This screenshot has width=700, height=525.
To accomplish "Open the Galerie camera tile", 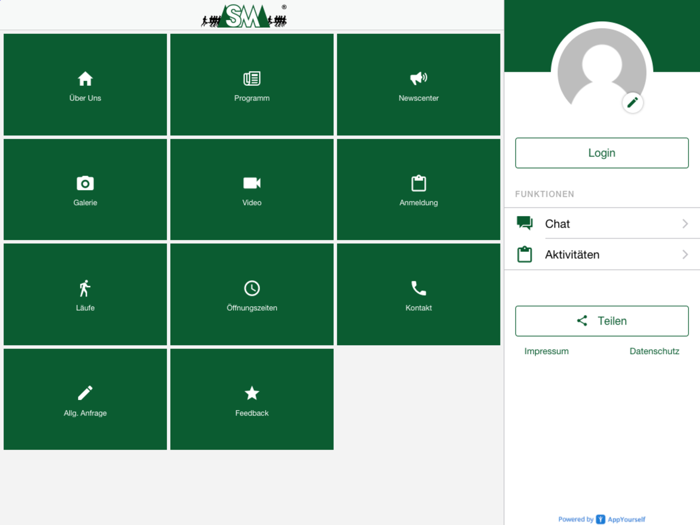I will pos(85,190).
